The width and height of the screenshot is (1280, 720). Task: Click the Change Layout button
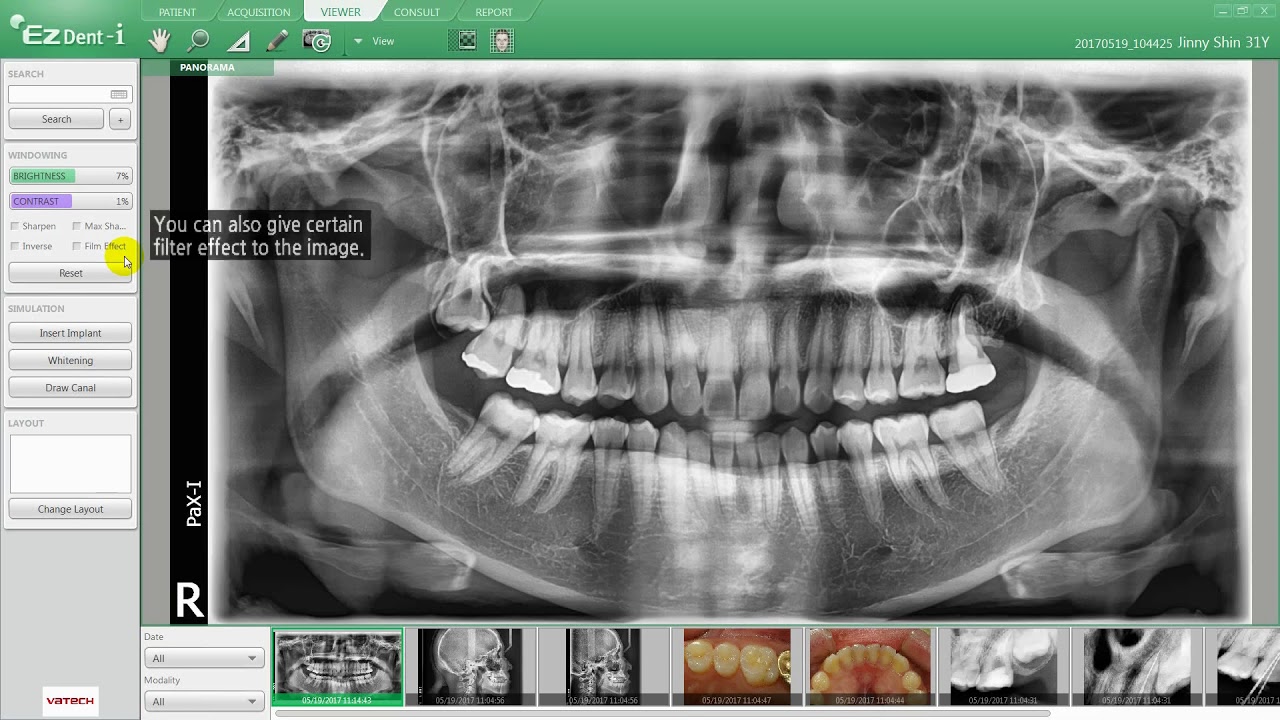70,509
